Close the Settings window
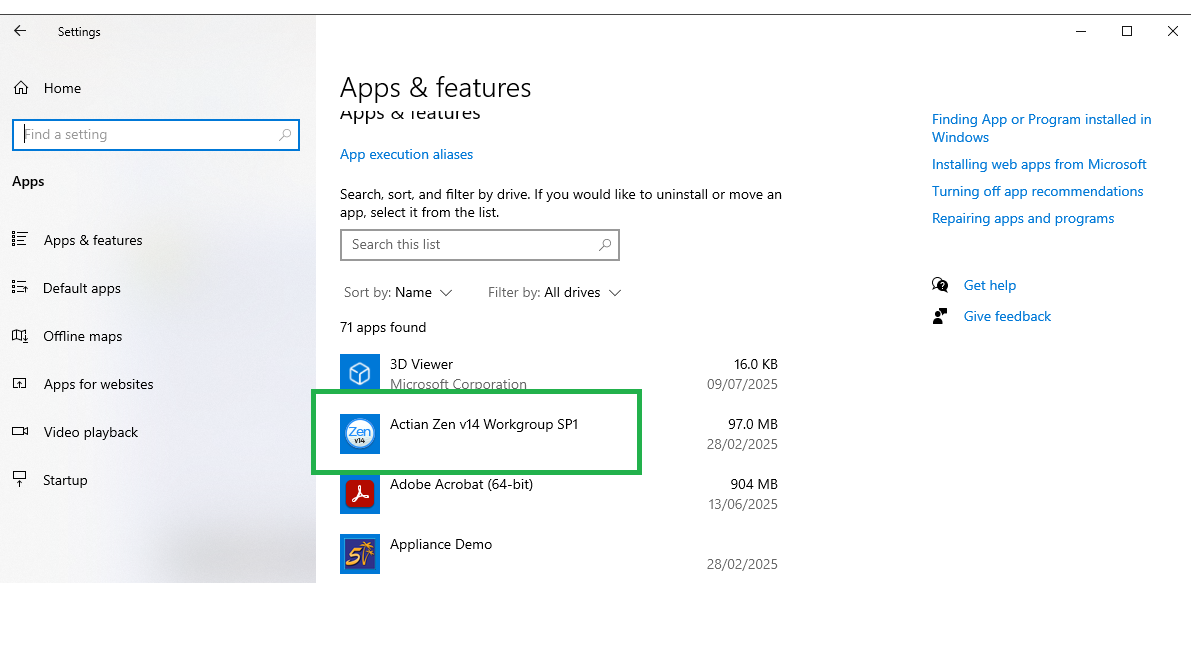 (1173, 31)
